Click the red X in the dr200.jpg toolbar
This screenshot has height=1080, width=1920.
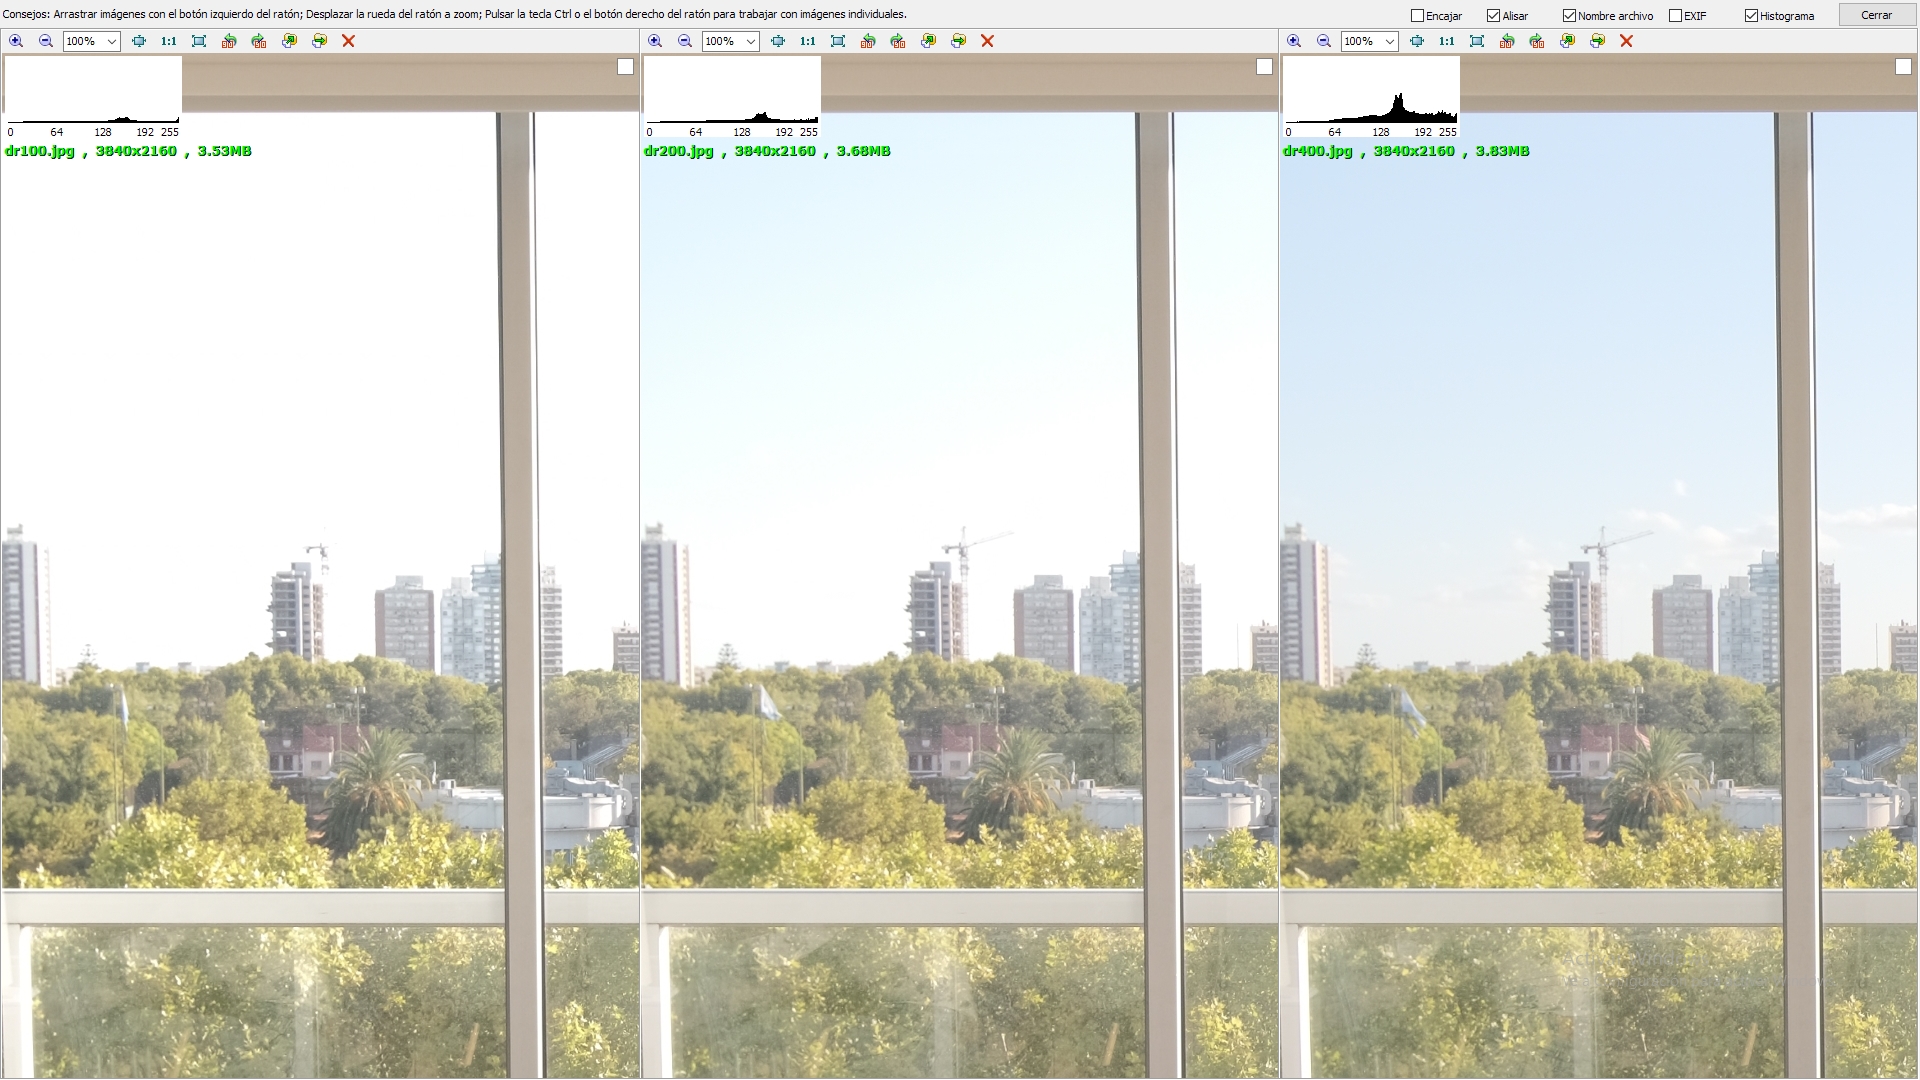click(987, 41)
